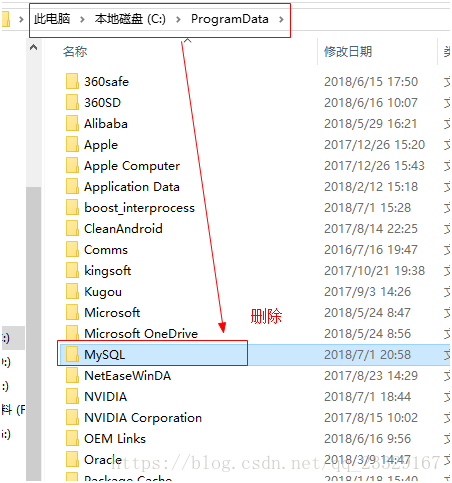Click the 360safe folder icon
The image size is (452, 483).
(x=72, y=81)
